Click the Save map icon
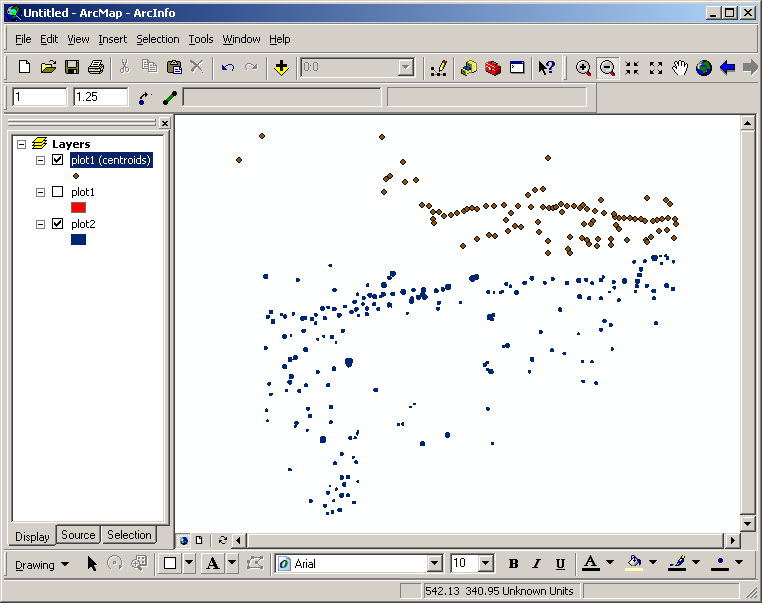 [x=72, y=68]
